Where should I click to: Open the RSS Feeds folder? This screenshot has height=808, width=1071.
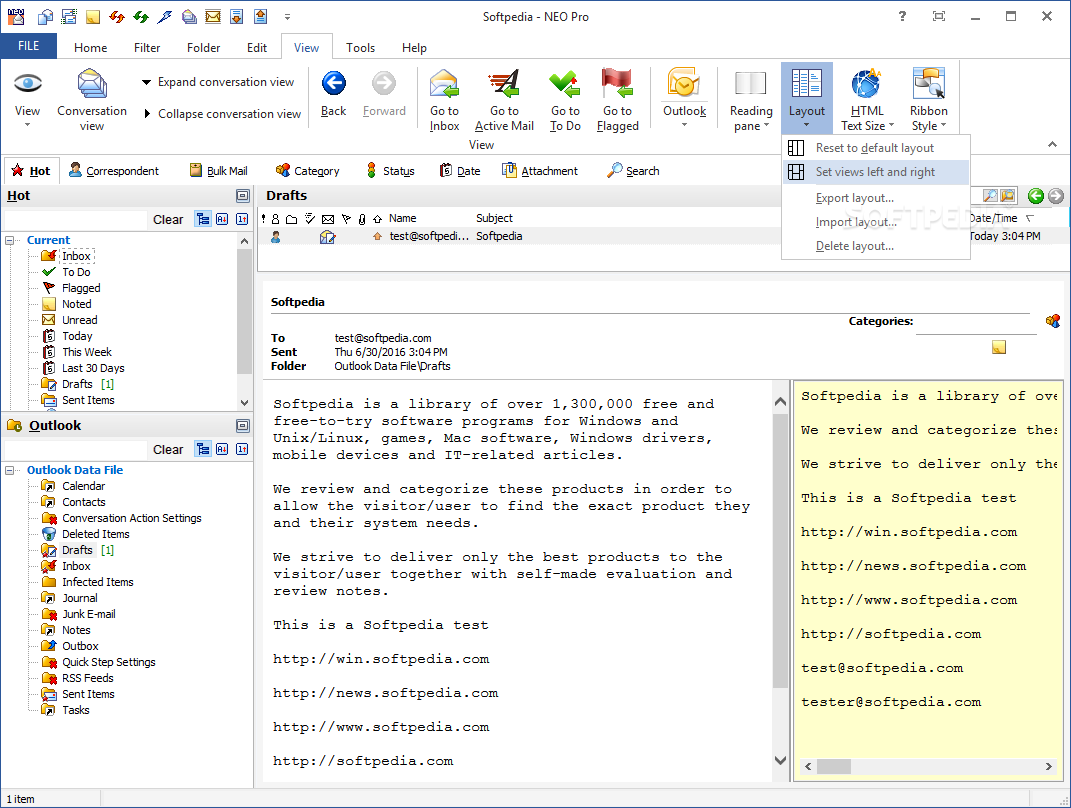77,678
